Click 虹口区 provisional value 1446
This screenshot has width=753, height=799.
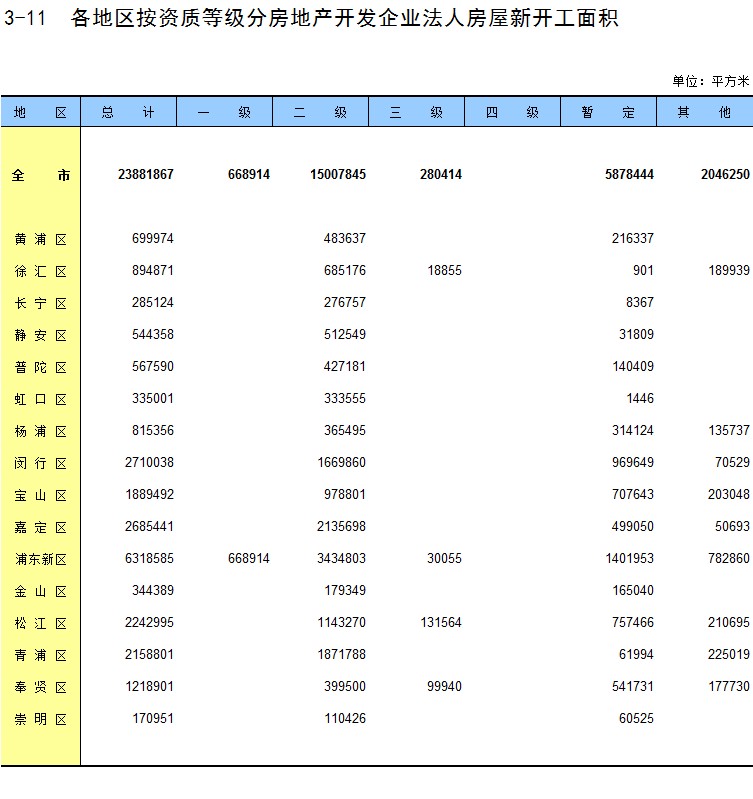tap(639, 399)
